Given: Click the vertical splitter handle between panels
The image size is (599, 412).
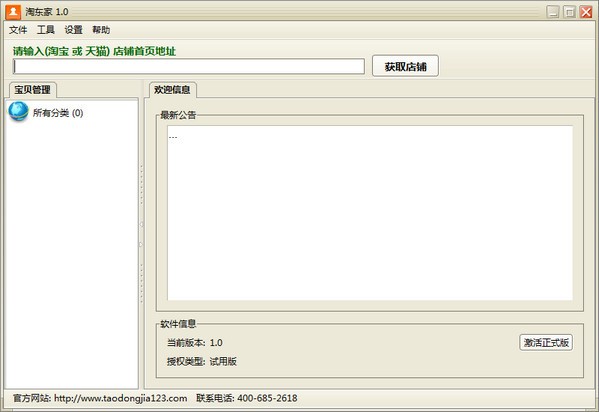Looking at the screenshot, I should (141, 234).
